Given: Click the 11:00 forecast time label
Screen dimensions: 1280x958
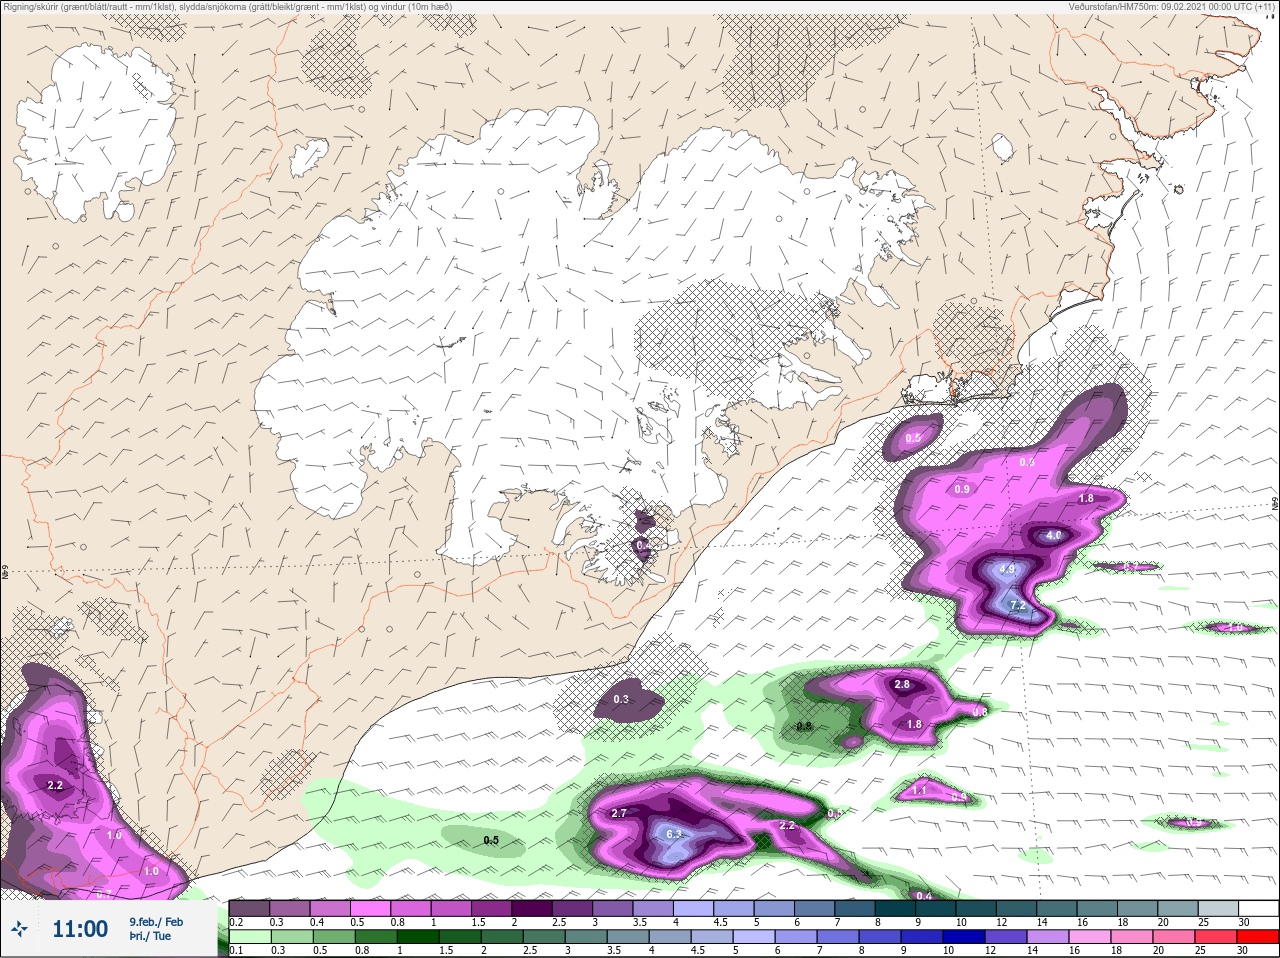Looking at the screenshot, I should 80,928.
